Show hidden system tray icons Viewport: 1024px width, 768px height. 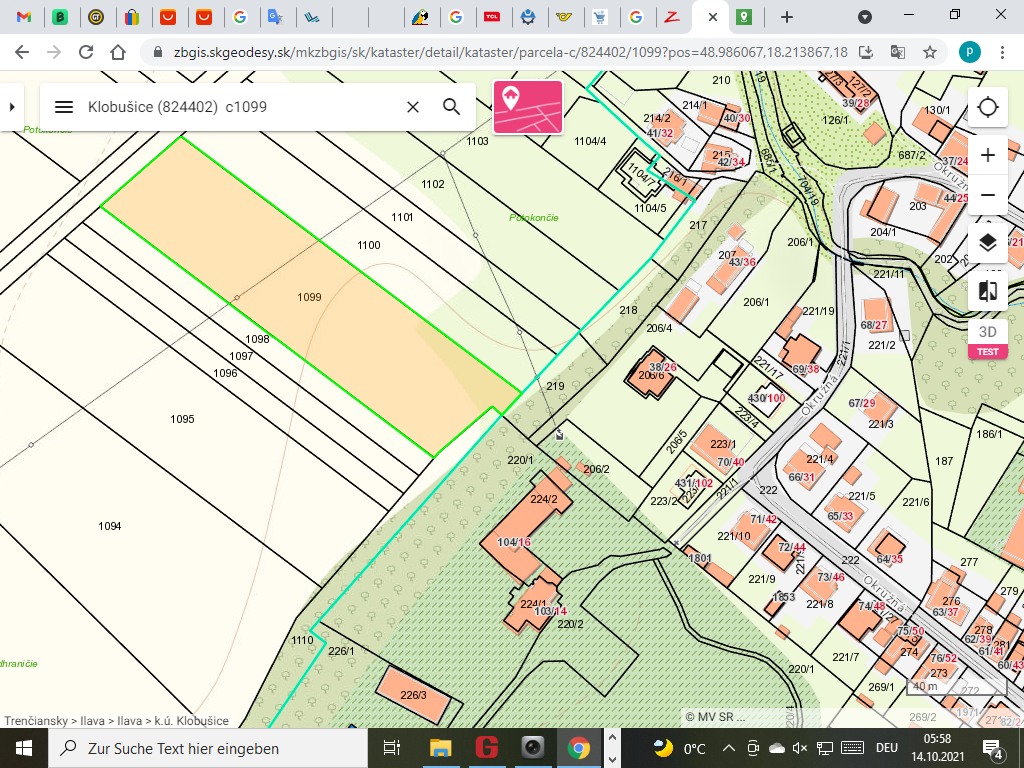click(x=727, y=748)
